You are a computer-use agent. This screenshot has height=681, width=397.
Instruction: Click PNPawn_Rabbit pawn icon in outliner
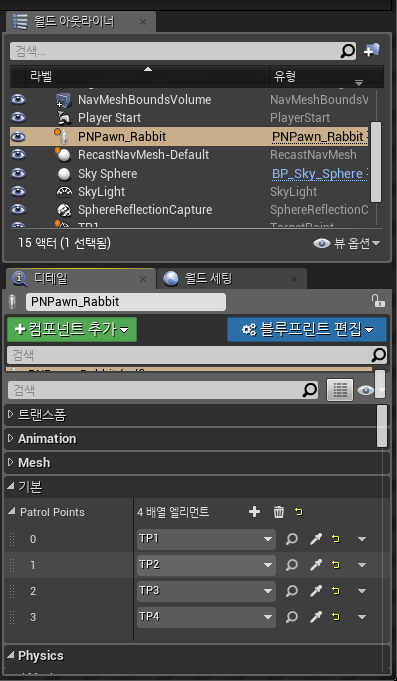point(63,136)
